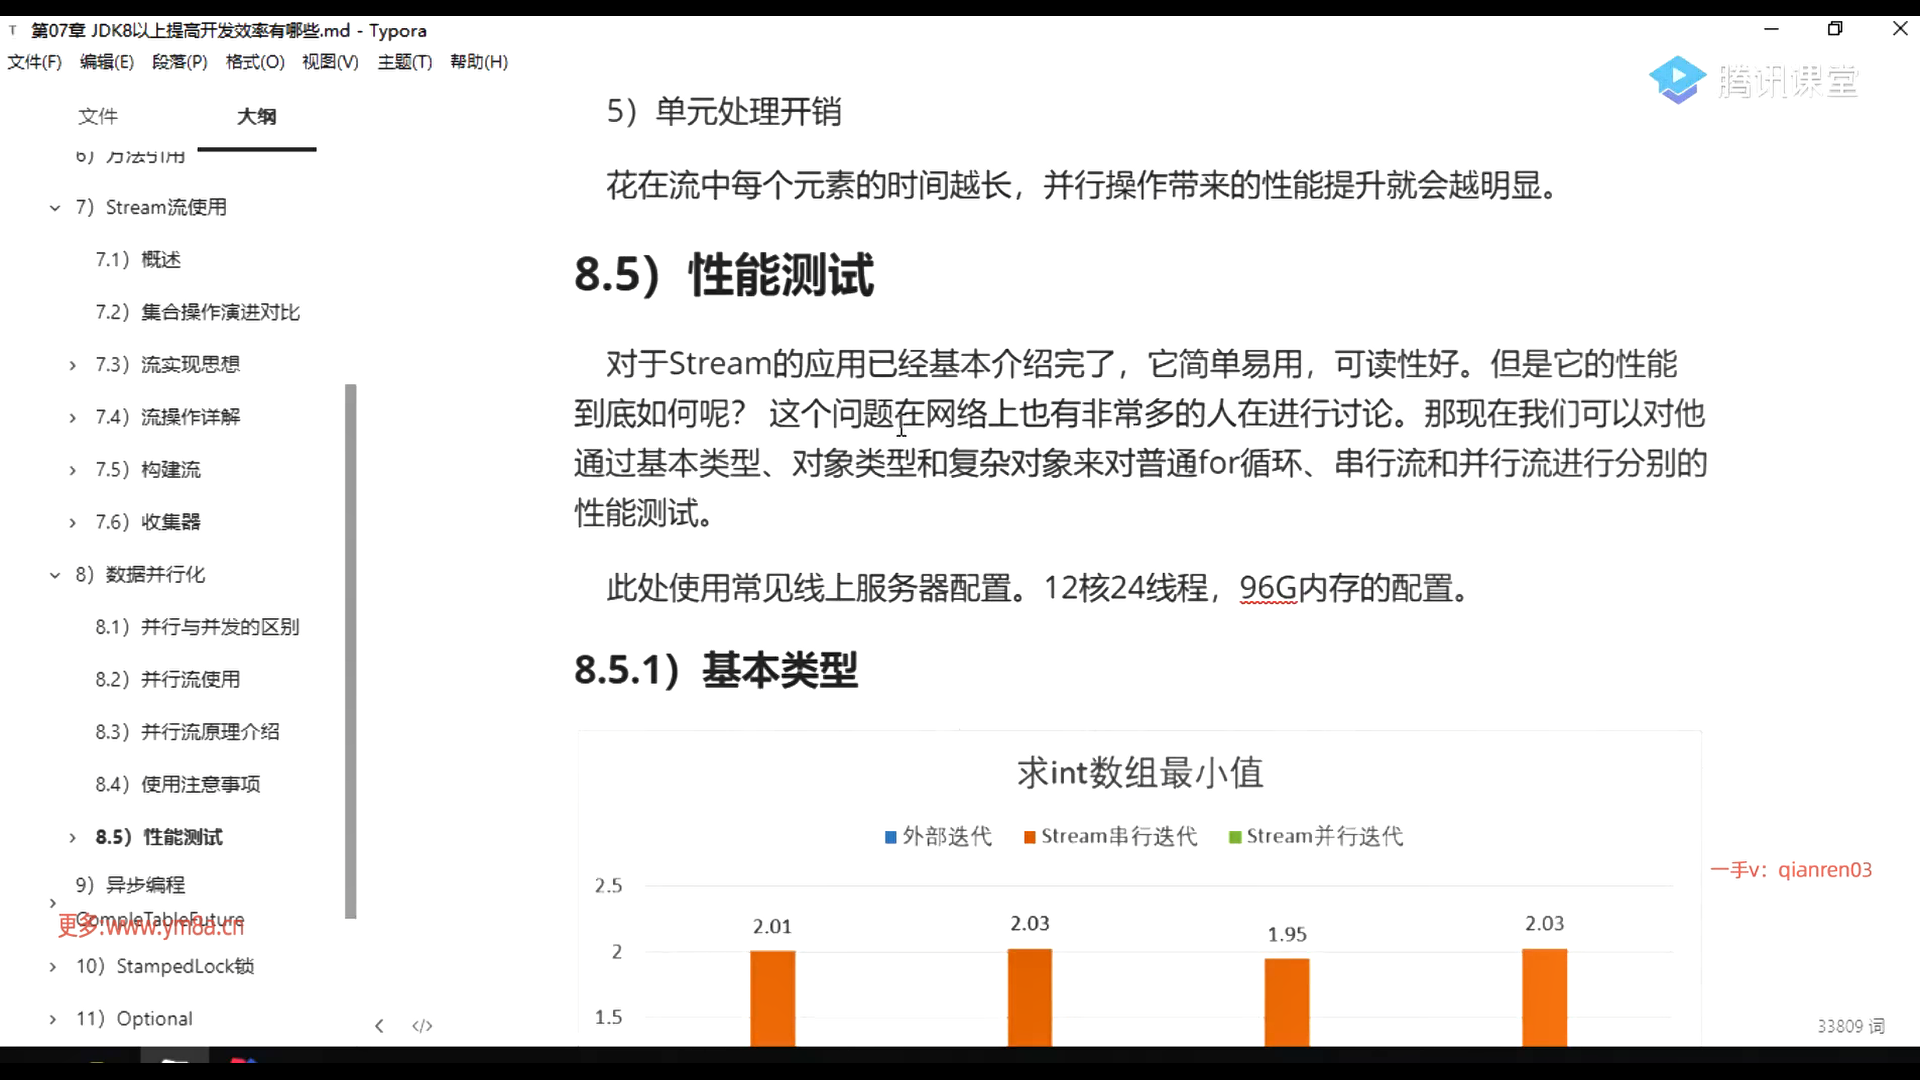This screenshot has height=1080, width=1920.
Task: Open the 格式(O) menu
Action: point(255,62)
